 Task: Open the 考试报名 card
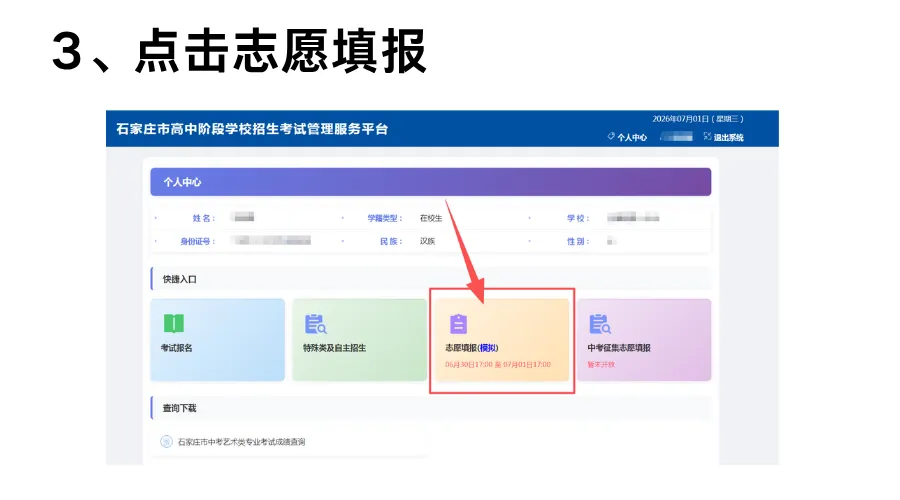218,339
